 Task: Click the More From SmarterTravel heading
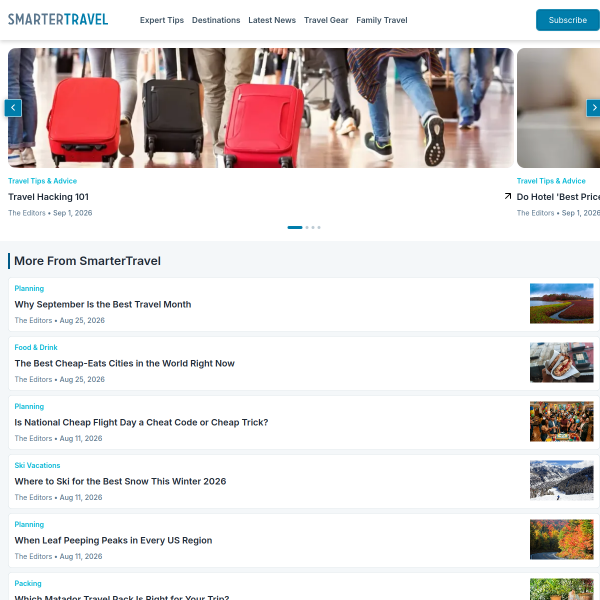[87, 261]
